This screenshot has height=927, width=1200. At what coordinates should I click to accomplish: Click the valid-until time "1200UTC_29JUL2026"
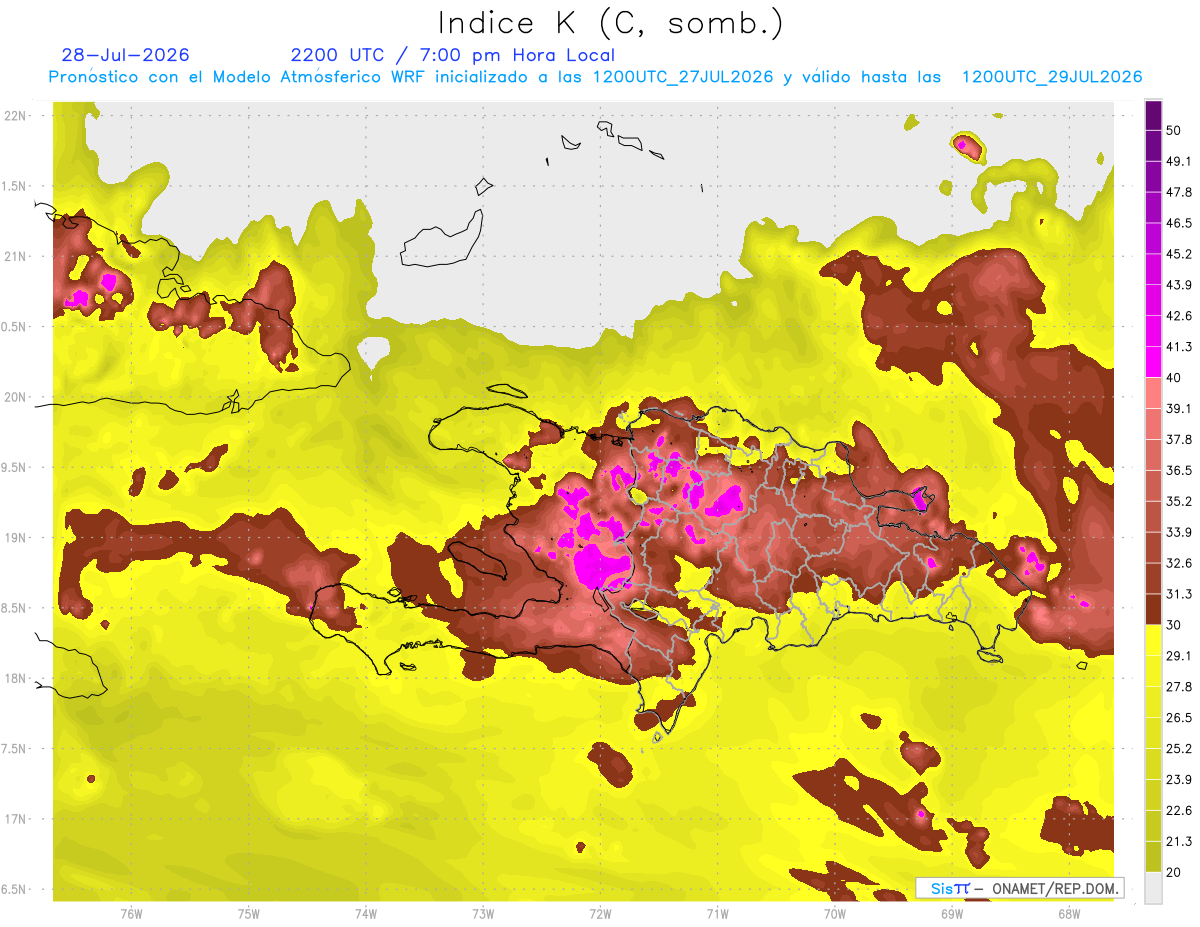[1052, 77]
